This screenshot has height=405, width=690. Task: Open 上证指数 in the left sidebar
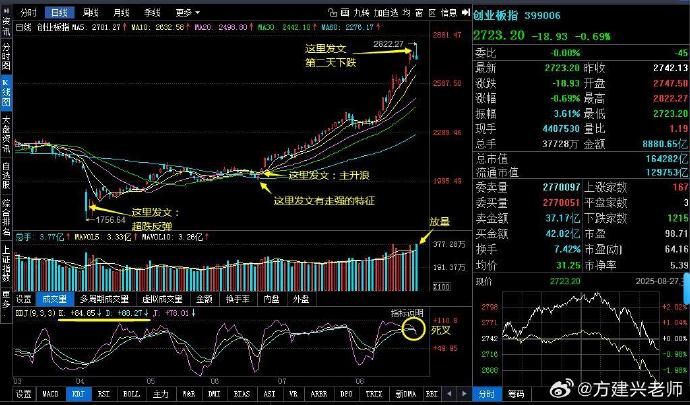(6, 263)
